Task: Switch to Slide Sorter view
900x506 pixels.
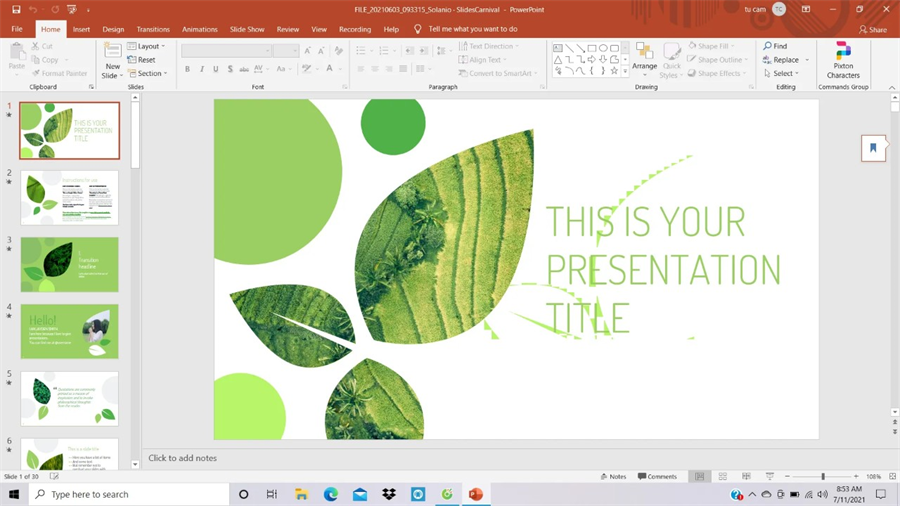Action: pyautogui.click(x=723, y=477)
